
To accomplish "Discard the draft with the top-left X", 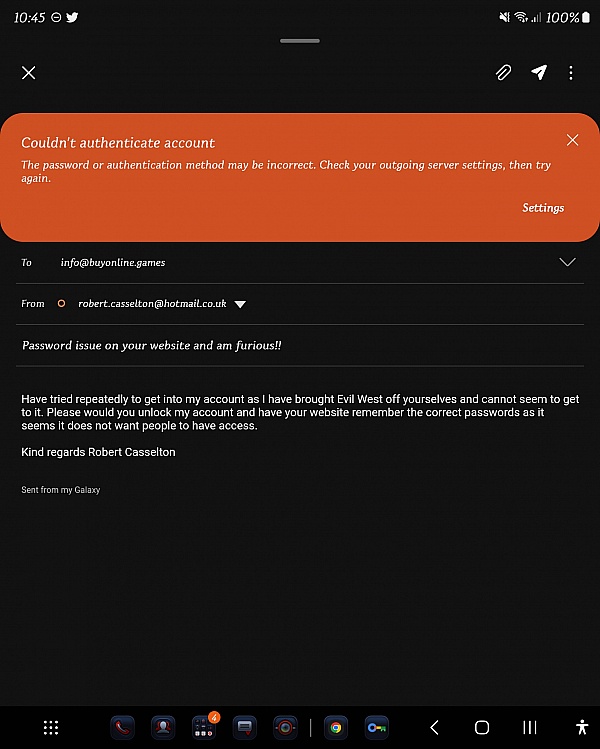I will click(29, 73).
